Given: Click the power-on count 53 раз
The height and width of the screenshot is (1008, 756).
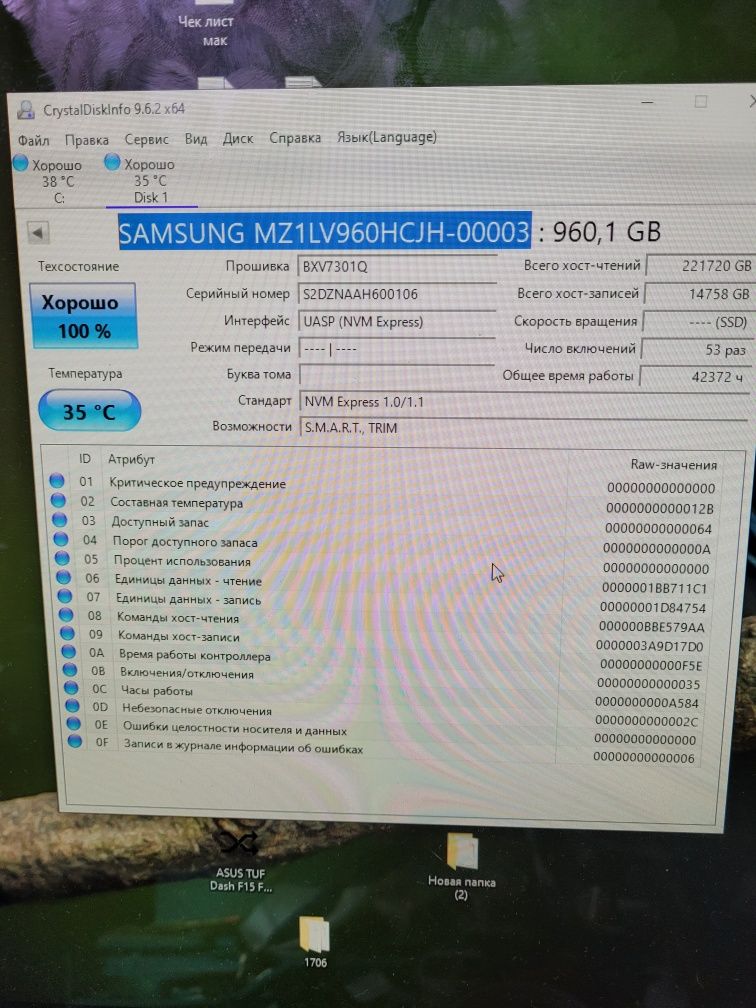Looking at the screenshot, I should point(697,350).
